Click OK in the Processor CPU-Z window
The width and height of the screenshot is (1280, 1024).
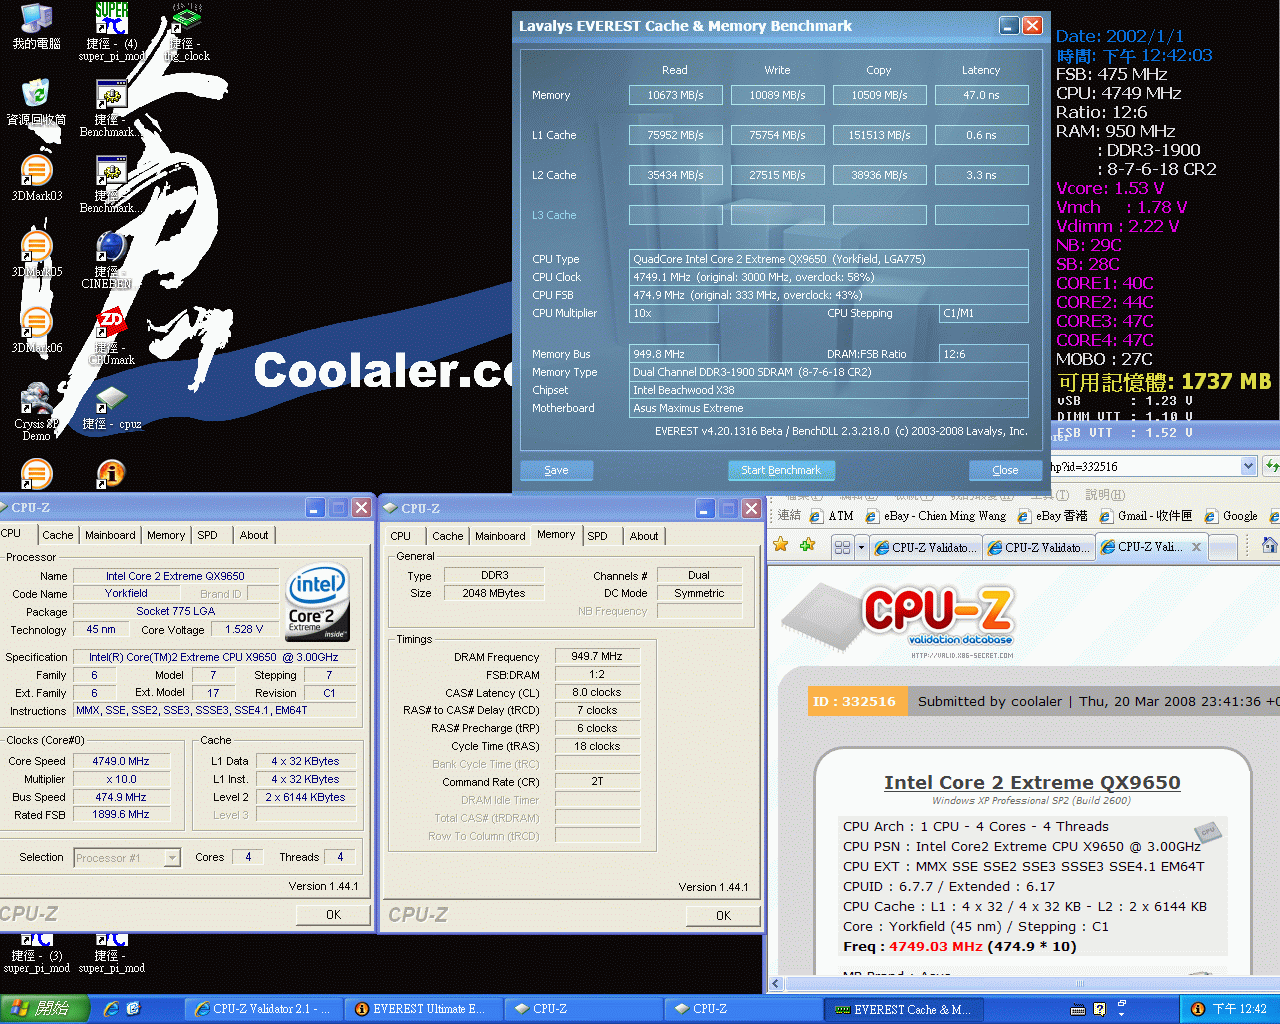[333, 915]
